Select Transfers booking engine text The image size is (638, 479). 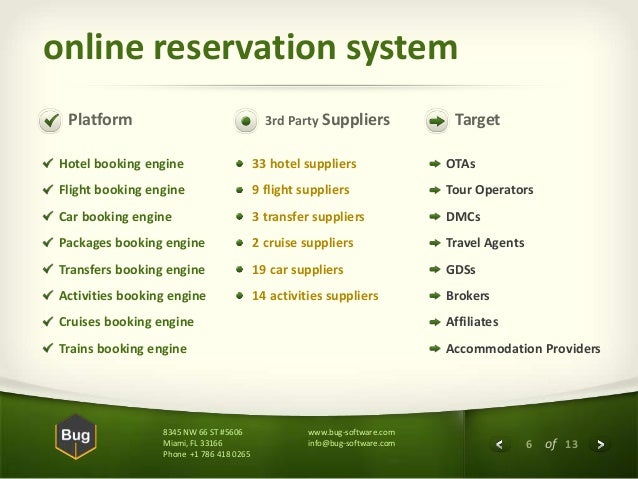(x=132, y=269)
